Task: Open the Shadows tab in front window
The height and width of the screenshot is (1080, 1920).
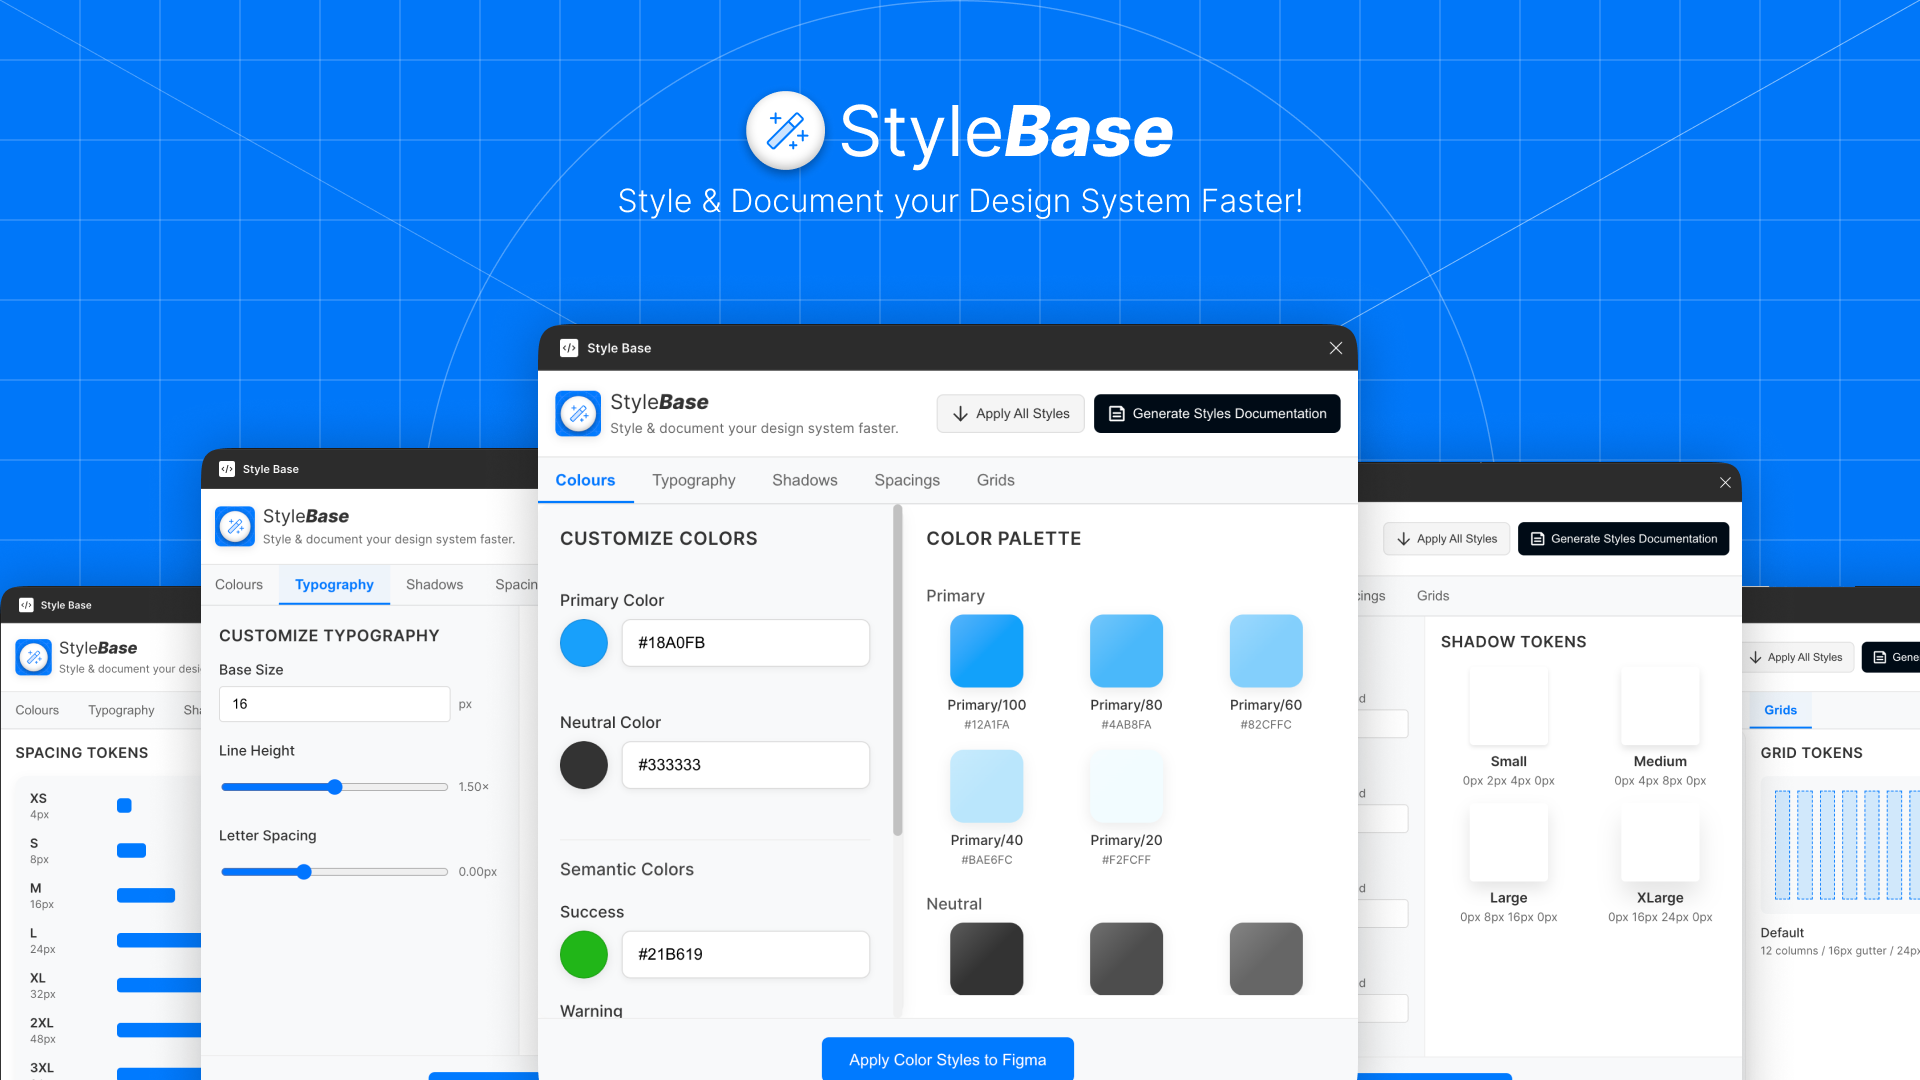Action: (x=805, y=480)
